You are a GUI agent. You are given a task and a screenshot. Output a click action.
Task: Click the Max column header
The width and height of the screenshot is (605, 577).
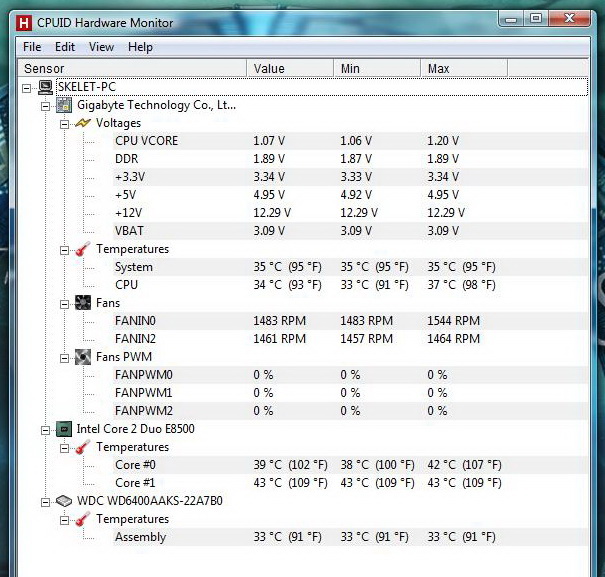tap(464, 69)
